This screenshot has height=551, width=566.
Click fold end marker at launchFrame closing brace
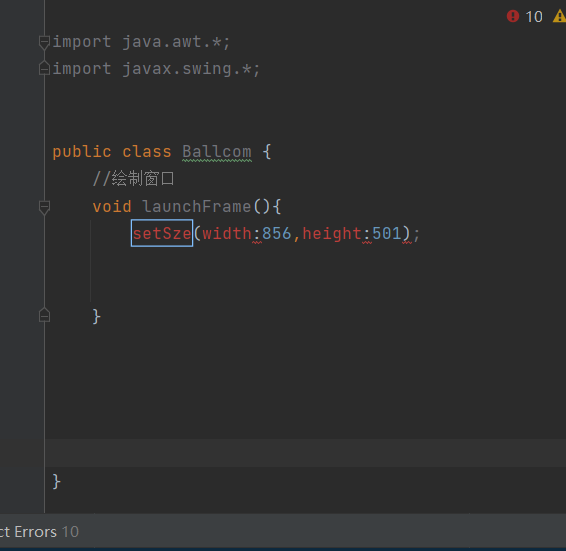(44, 315)
